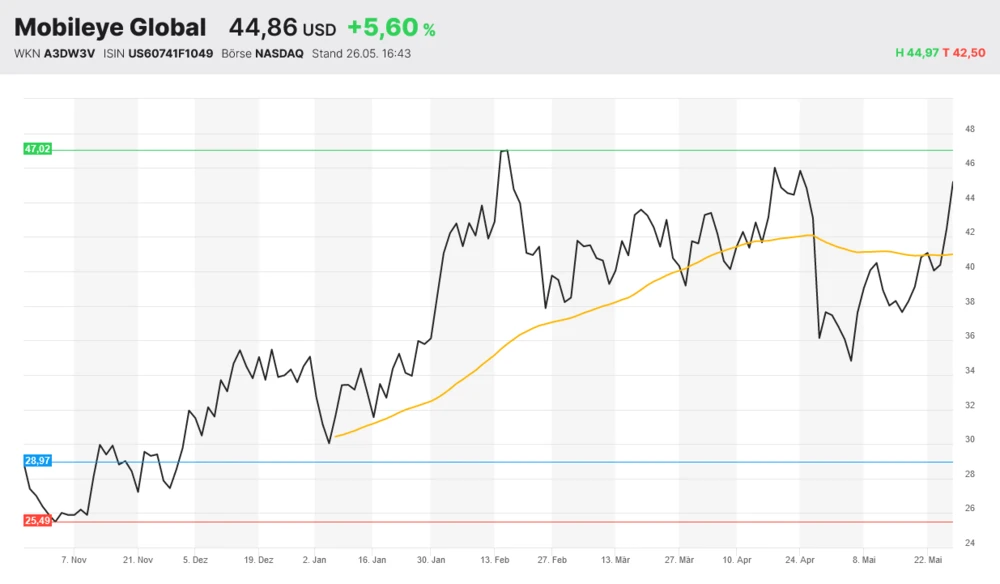Screen dimensions: 1000x584
Task: Click the 24. Apr date on the x-axis
Action: click(799, 560)
